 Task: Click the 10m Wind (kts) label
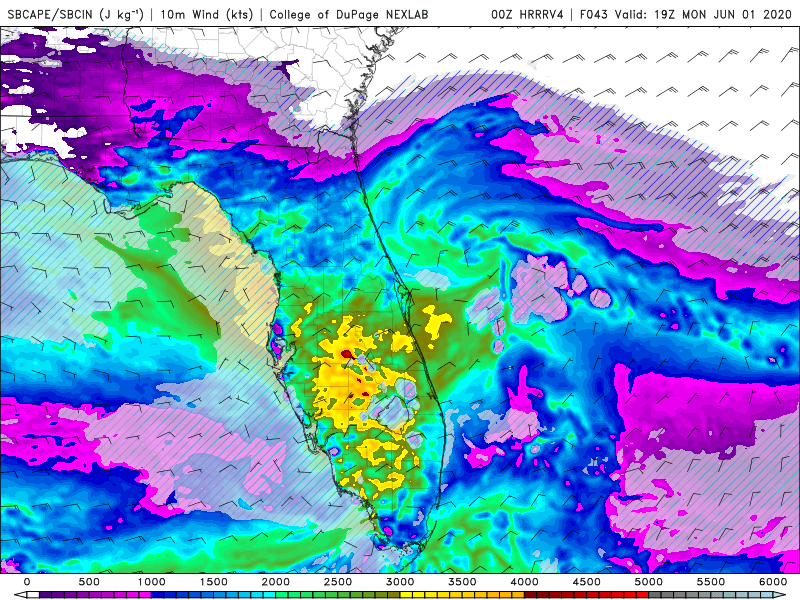tap(207, 14)
